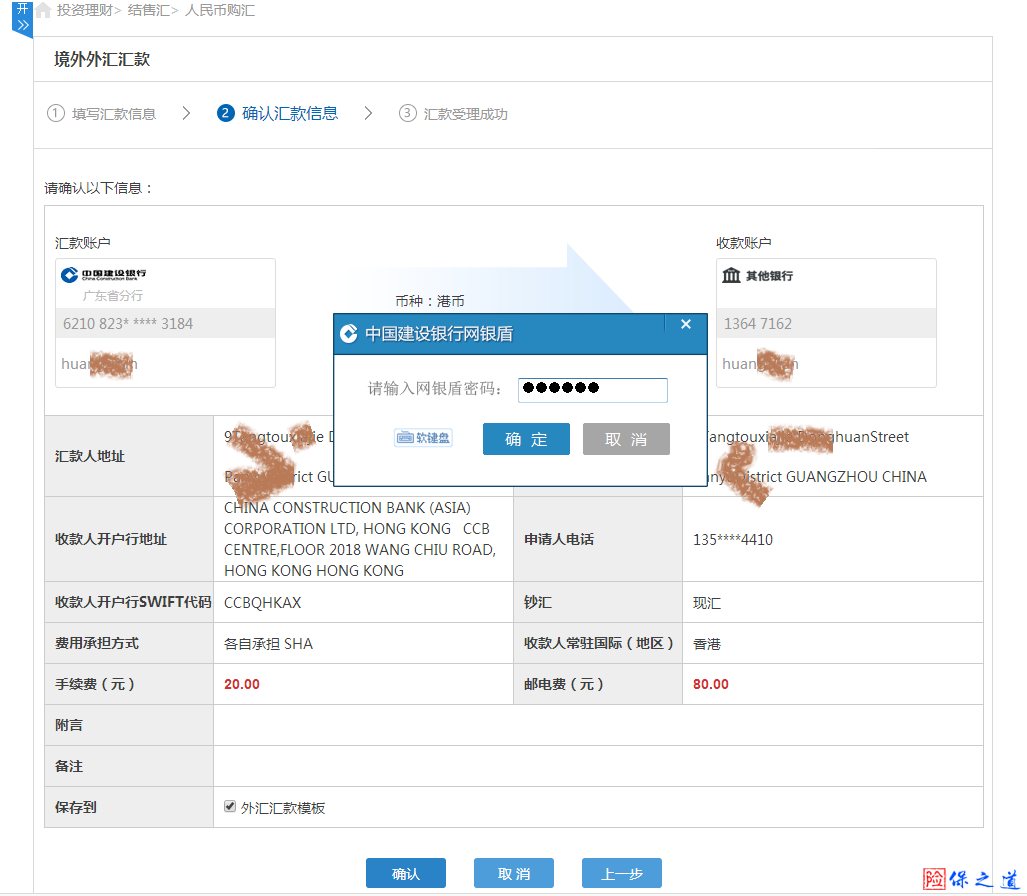Viewport: 1027px width, 896px height.
Task: Open the 结售汇 breadcrumb link
Action: pos(149,10)
